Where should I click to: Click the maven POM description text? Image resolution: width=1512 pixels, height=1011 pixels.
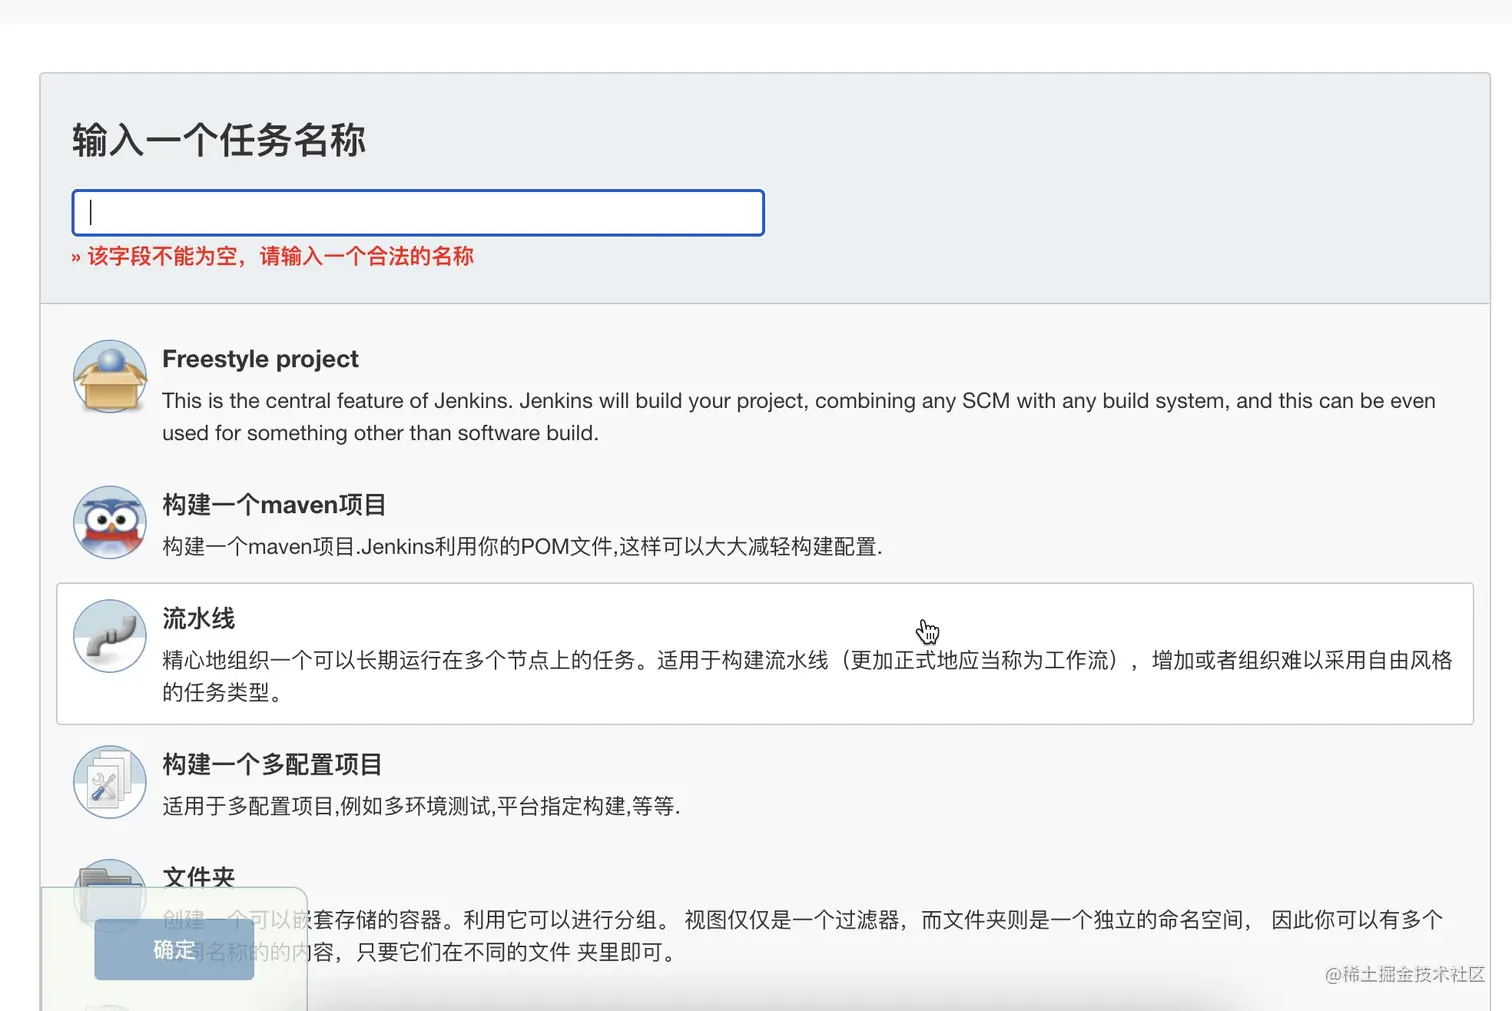point(522,547)
